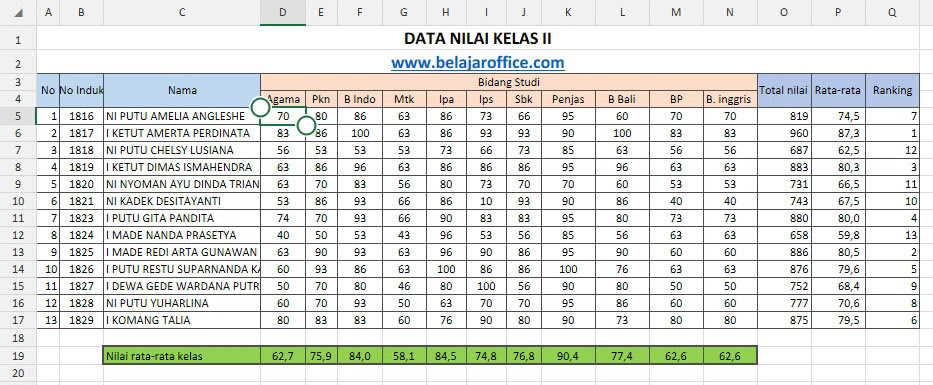This screenshot has height=385, width=933.
Task: Select name I KETUT AMERTA PERDINATA
Action: [x=181, y=133]
